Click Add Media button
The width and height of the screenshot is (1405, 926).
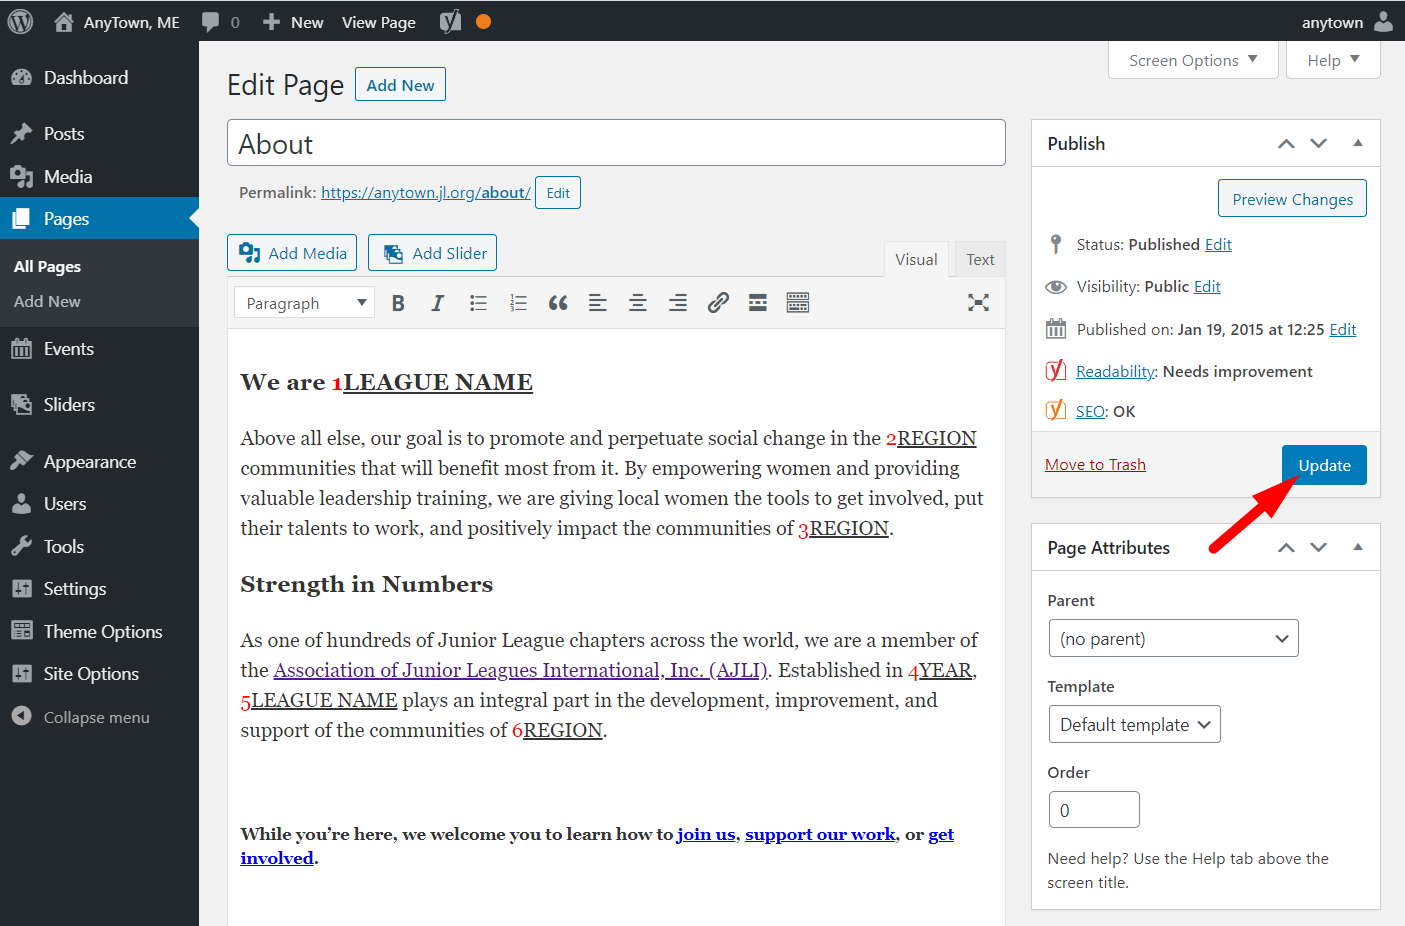coord(292,253)
